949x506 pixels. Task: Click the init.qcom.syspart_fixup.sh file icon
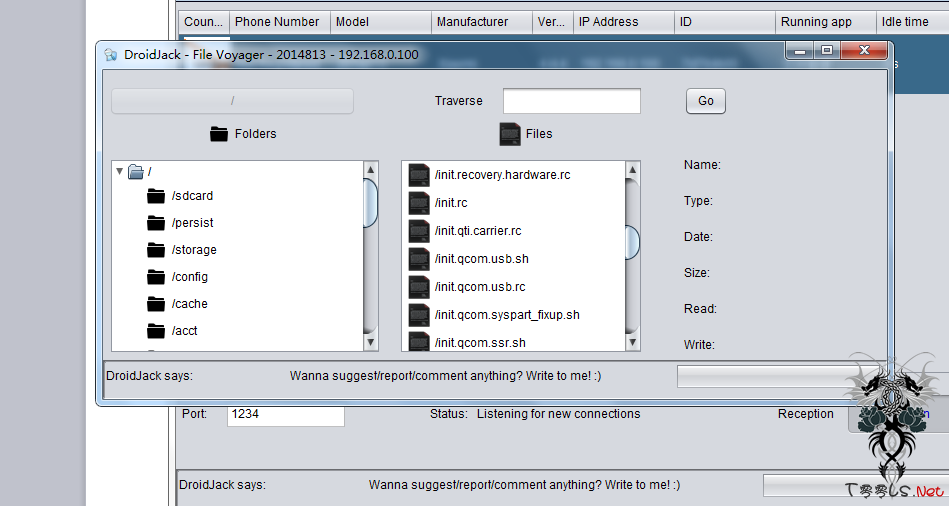419,315
